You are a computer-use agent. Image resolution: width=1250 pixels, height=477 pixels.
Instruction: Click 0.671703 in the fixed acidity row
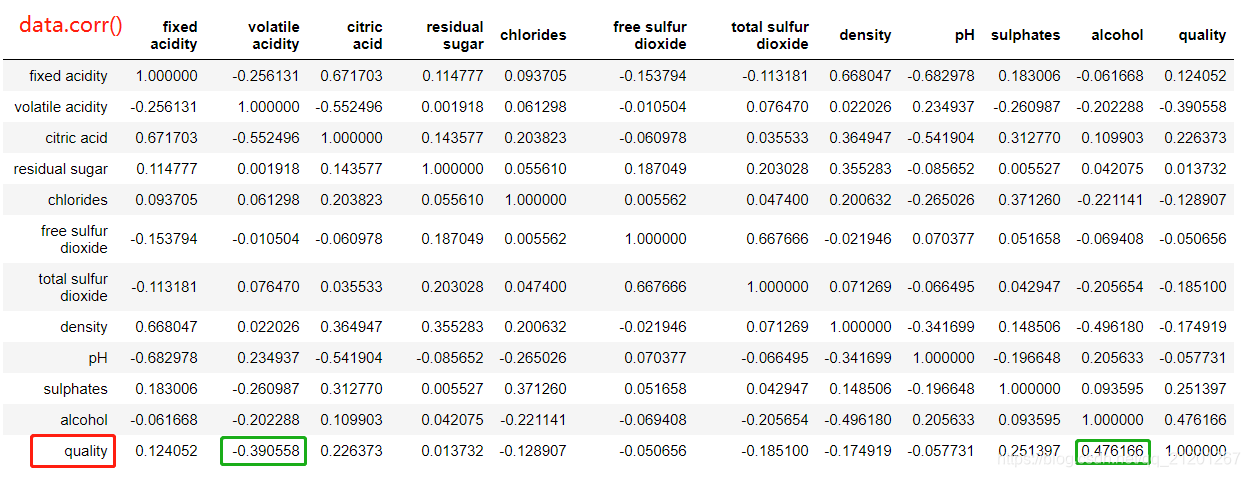point(352,76)
